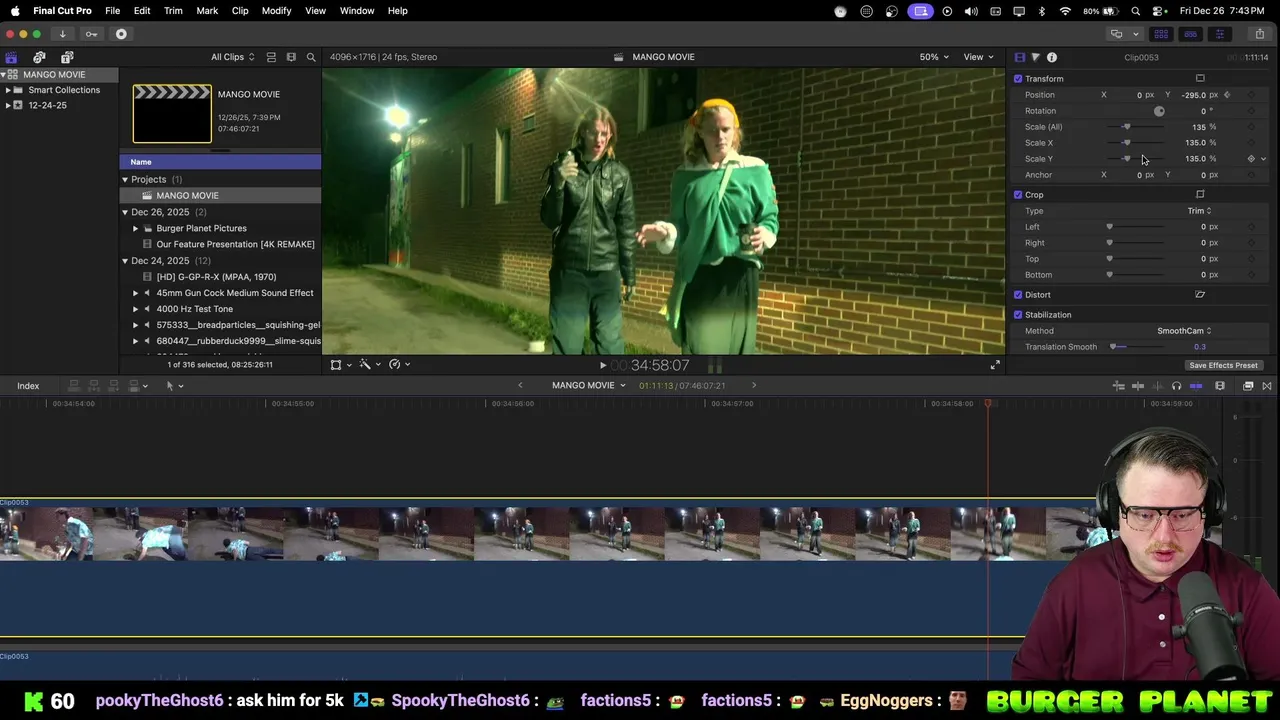Open macOS Spotlight search icon
The width and height of the screenshot is (1280, 720).
[1136, 11]
